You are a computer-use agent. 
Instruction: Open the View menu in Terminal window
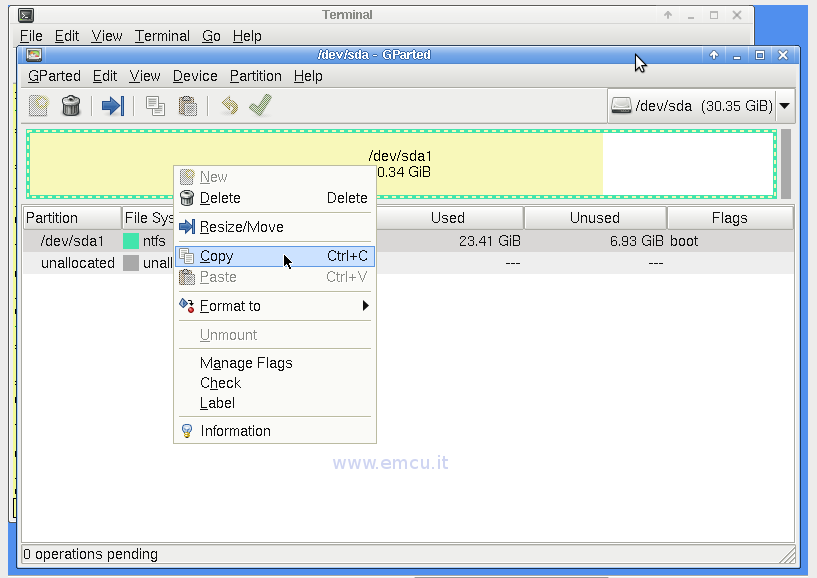click(x=107, y=36)
